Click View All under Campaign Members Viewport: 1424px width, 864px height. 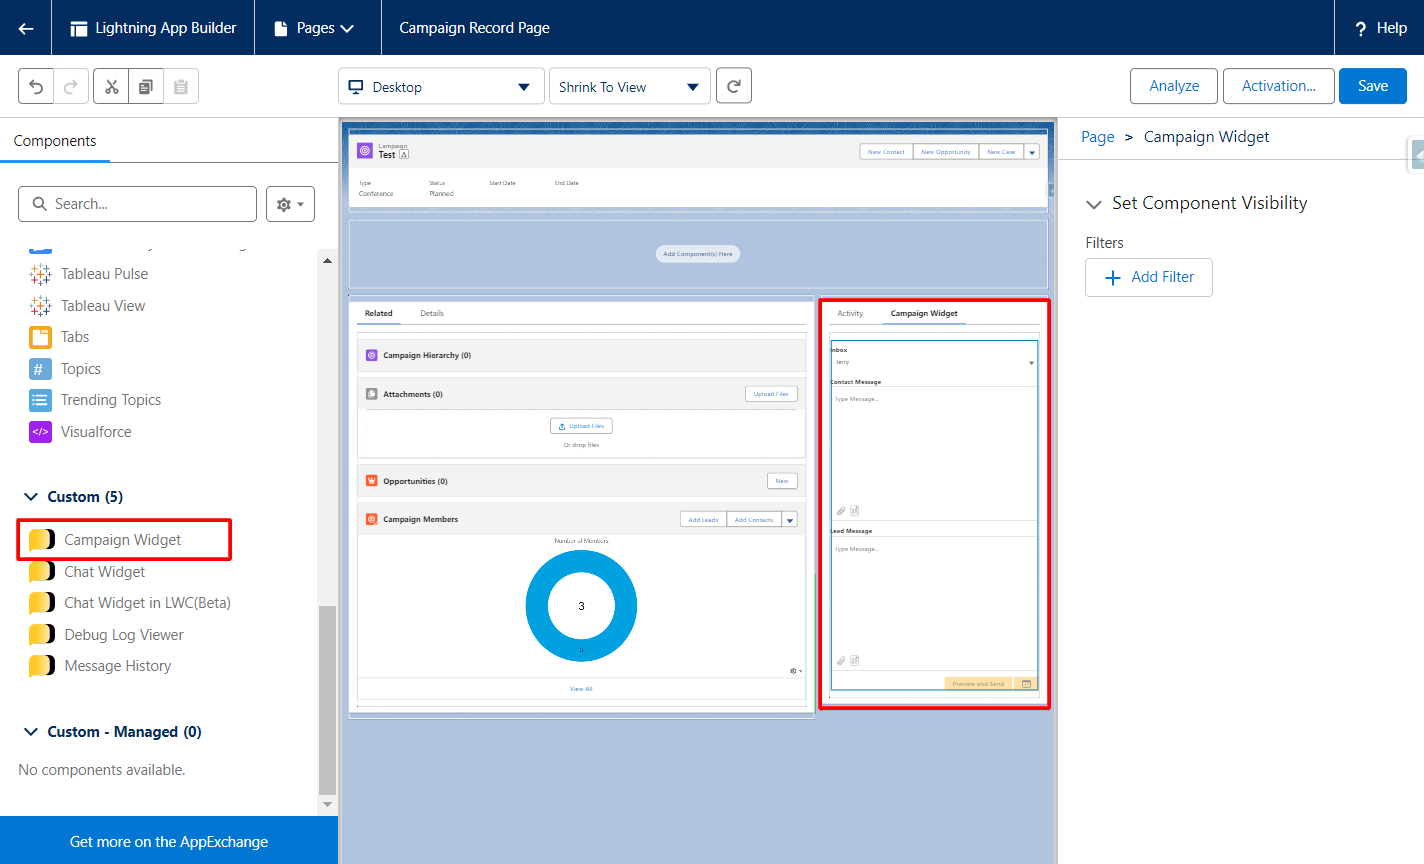pyautogui.click(x=581, y=689)
